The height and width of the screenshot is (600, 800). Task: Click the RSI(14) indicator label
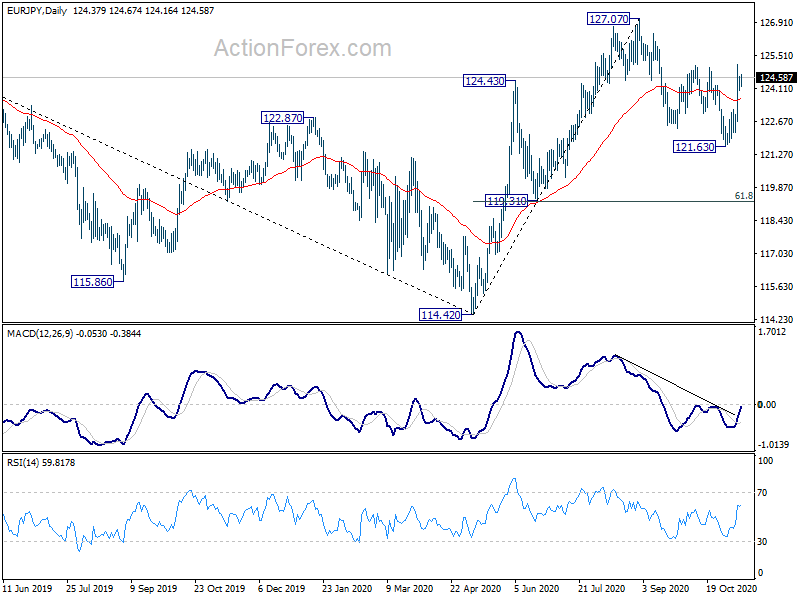[23, 463]
